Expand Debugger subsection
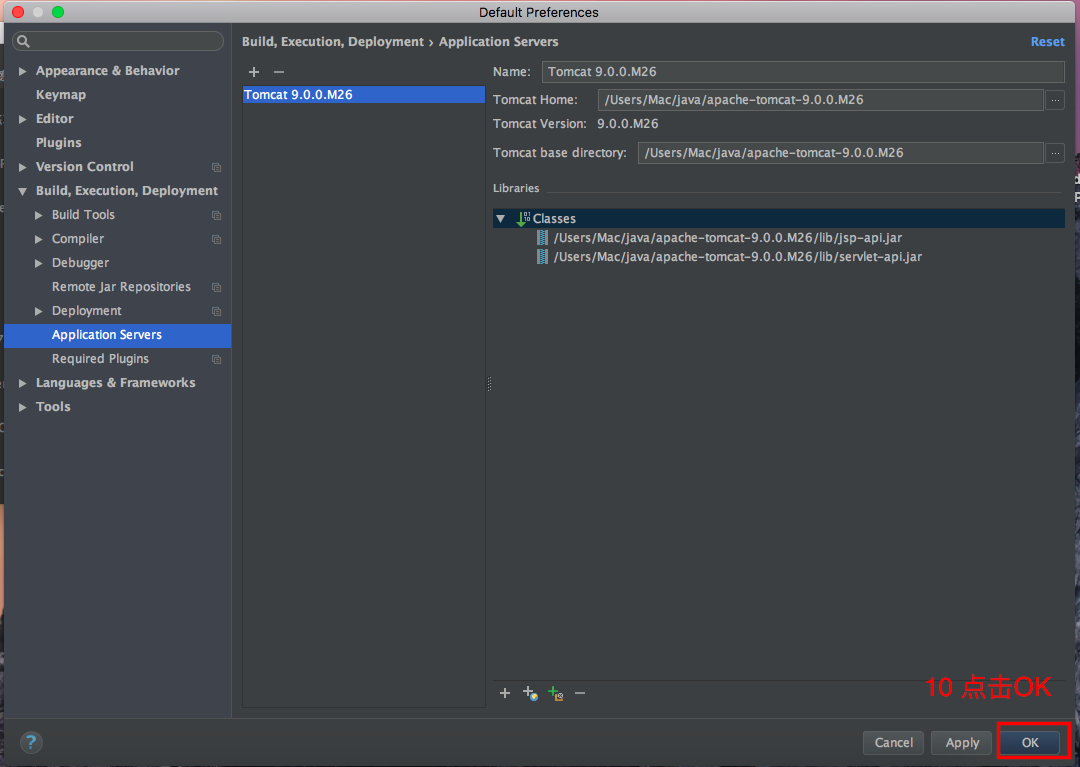 pyautogui.click(x=39, y=263)
